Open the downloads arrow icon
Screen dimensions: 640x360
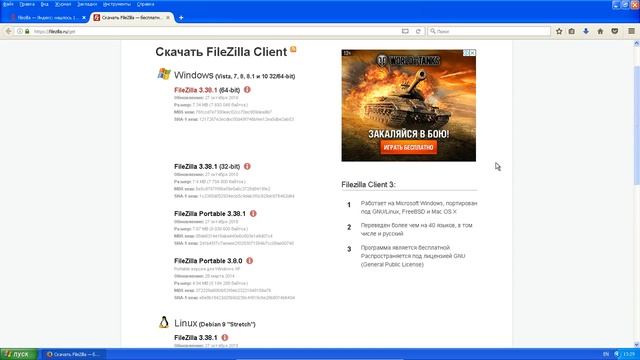click(586, 31)
